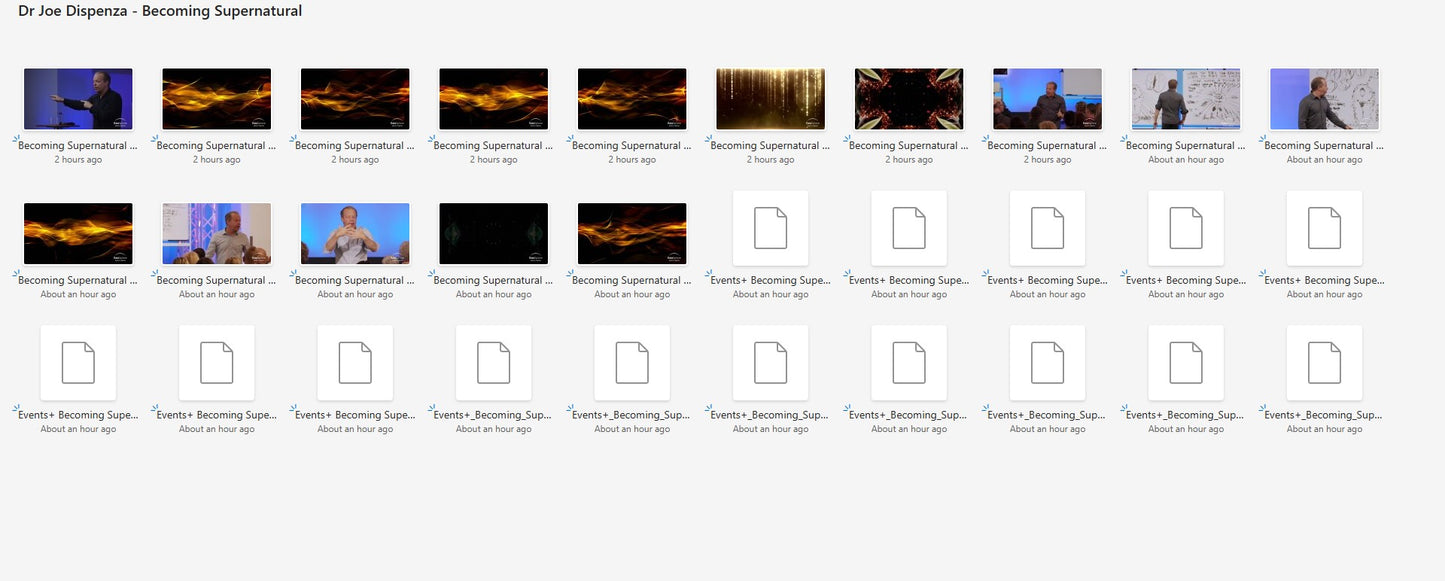The width and height of the screenshot is (1445, 581).
Task: Open video of speaker in white shirt with audience
Action: (216, 233)
